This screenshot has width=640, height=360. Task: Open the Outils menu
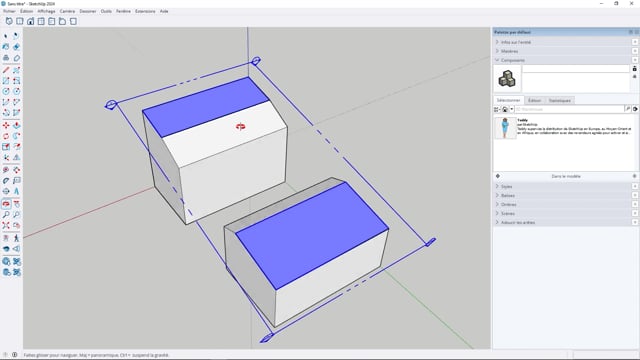(x=106, y=11)
